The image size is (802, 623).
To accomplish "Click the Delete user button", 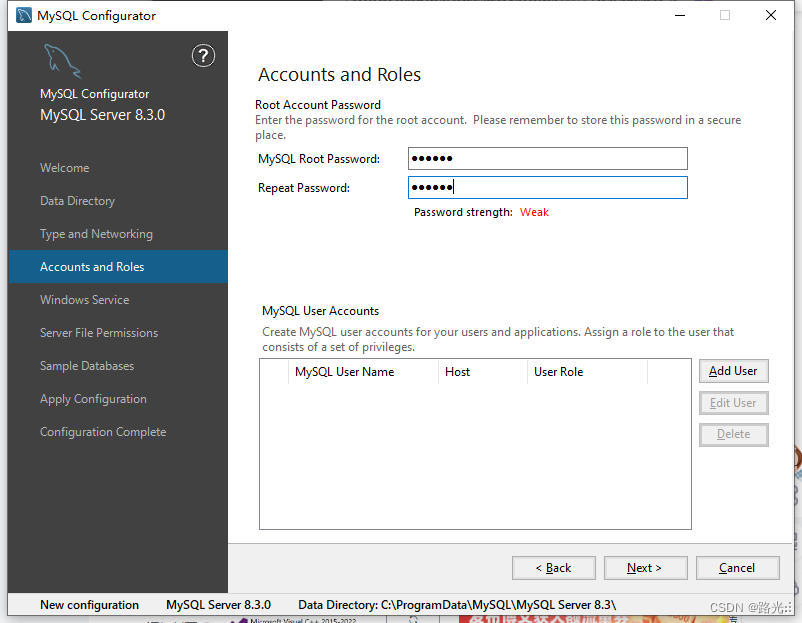I will pyautogui.click(x=733, y=434).
